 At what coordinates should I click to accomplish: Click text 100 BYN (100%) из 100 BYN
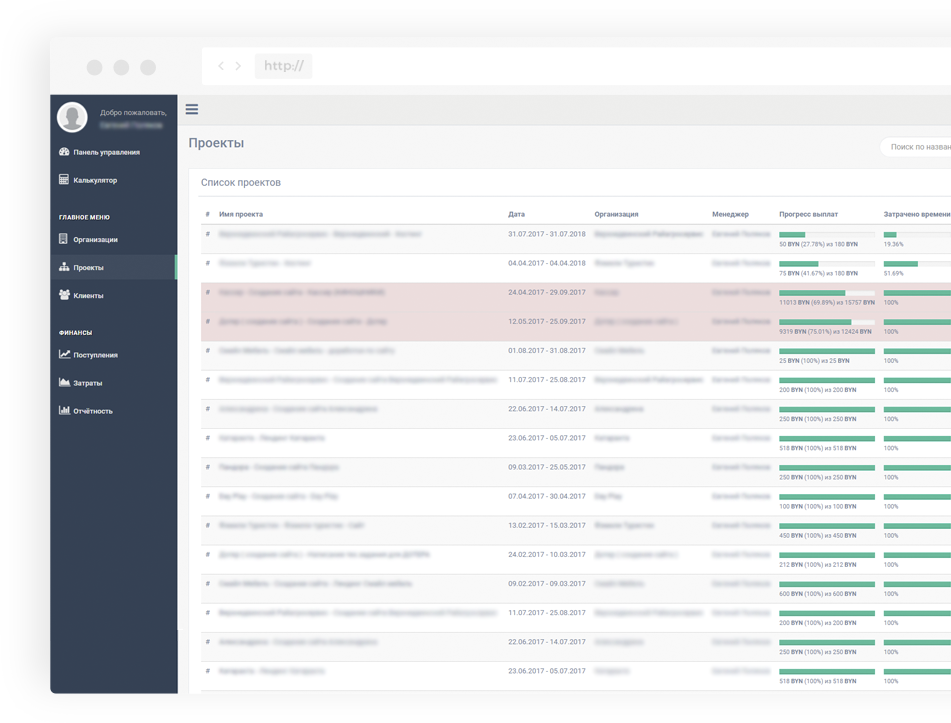point(818,506)
